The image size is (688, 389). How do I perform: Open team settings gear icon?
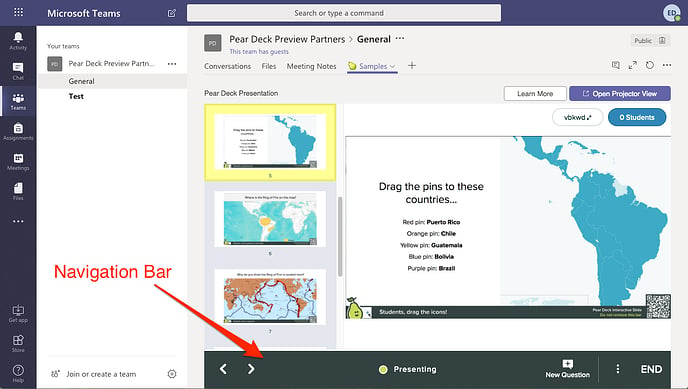click(x=172, y=374)
